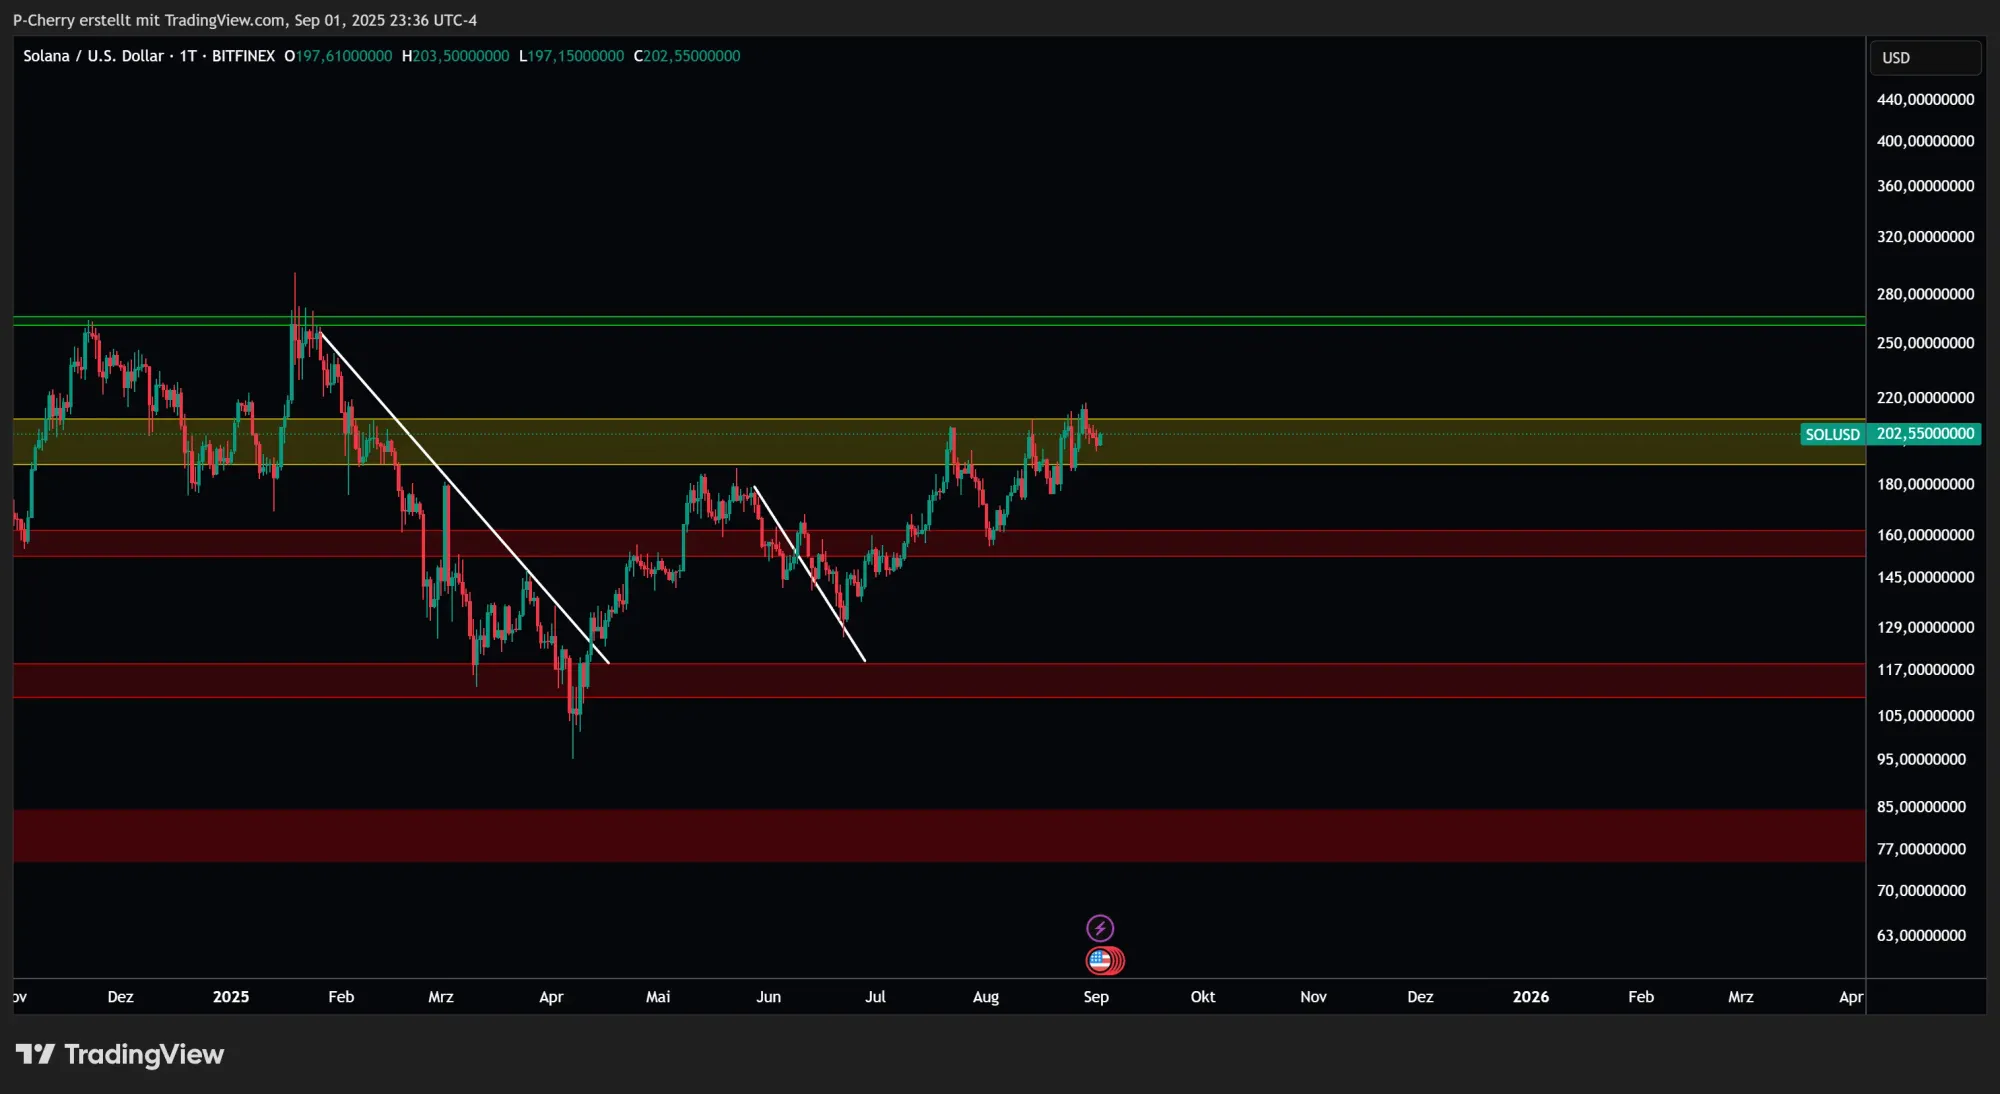Click the 145,00000000 price axis label
2000x1094 pixels.
[1925, 577]
